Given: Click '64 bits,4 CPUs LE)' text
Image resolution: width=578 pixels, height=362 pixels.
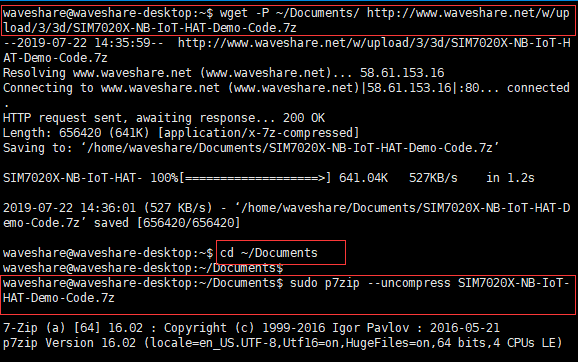Looking at the screenshot, I should (x=499, y=343).
